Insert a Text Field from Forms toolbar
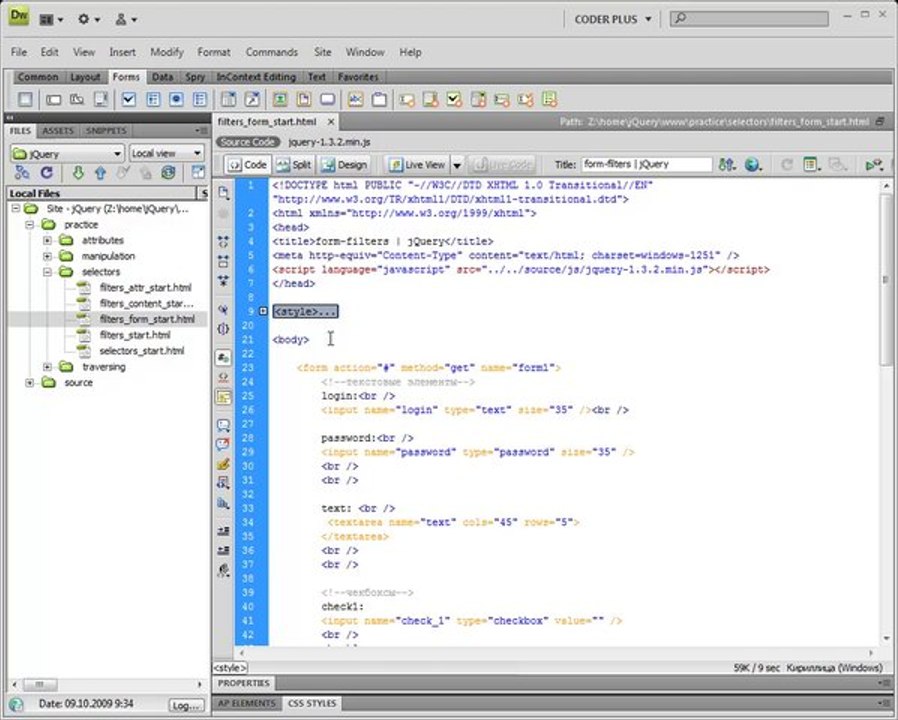The image size is (898, 720). tap(53, 99)
